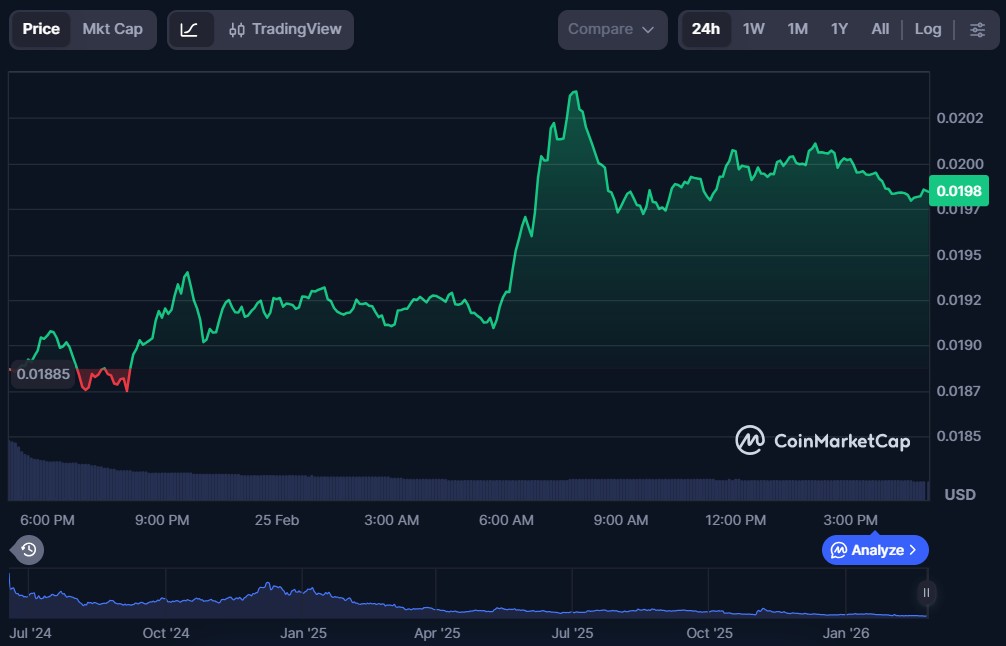The width and height of the screenshot is (1006, 646).
Task: Select the 1W time range
Action: (753, 30)
